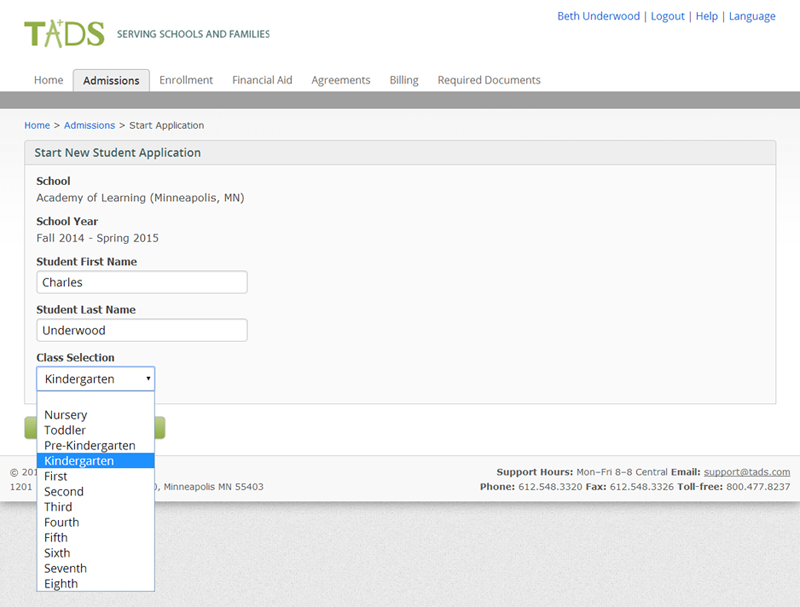Switch to the Billing tab
Viewport: 800px width, 607px height.
(x=404, y=80)
